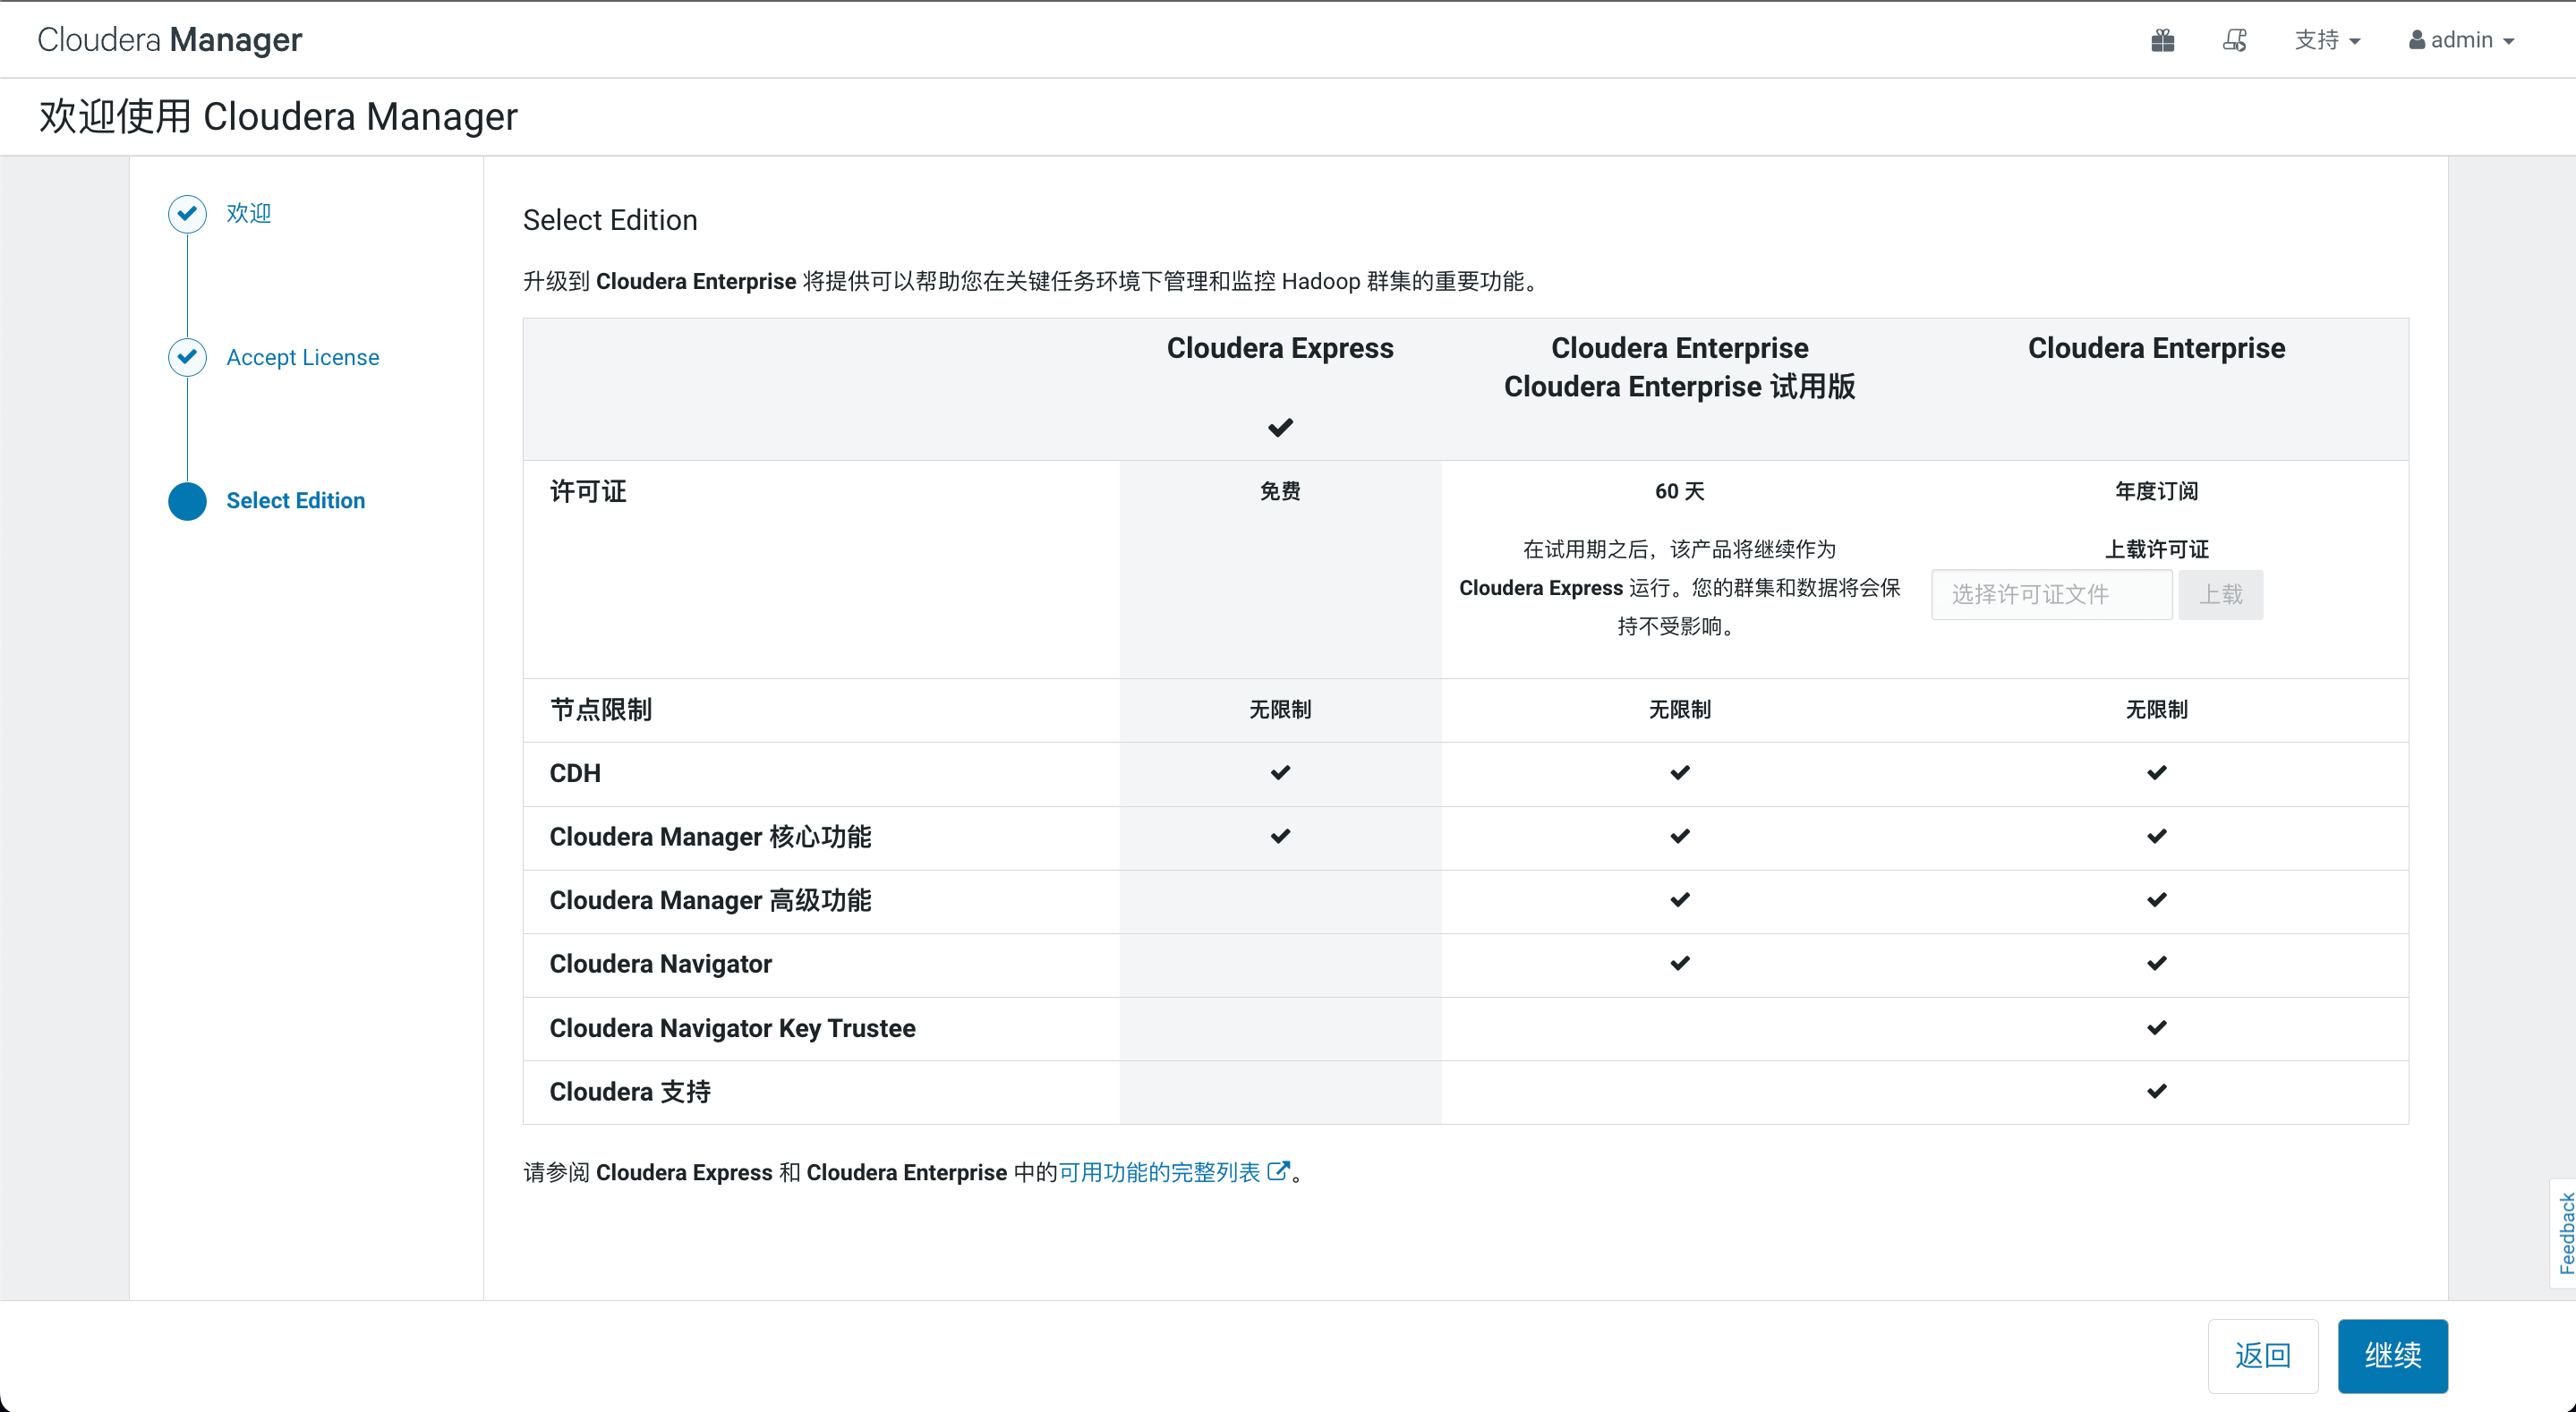Click the Select Edition step circle
The height and width of the screenshot is (1412, 2576).
(x=187, y=501)
